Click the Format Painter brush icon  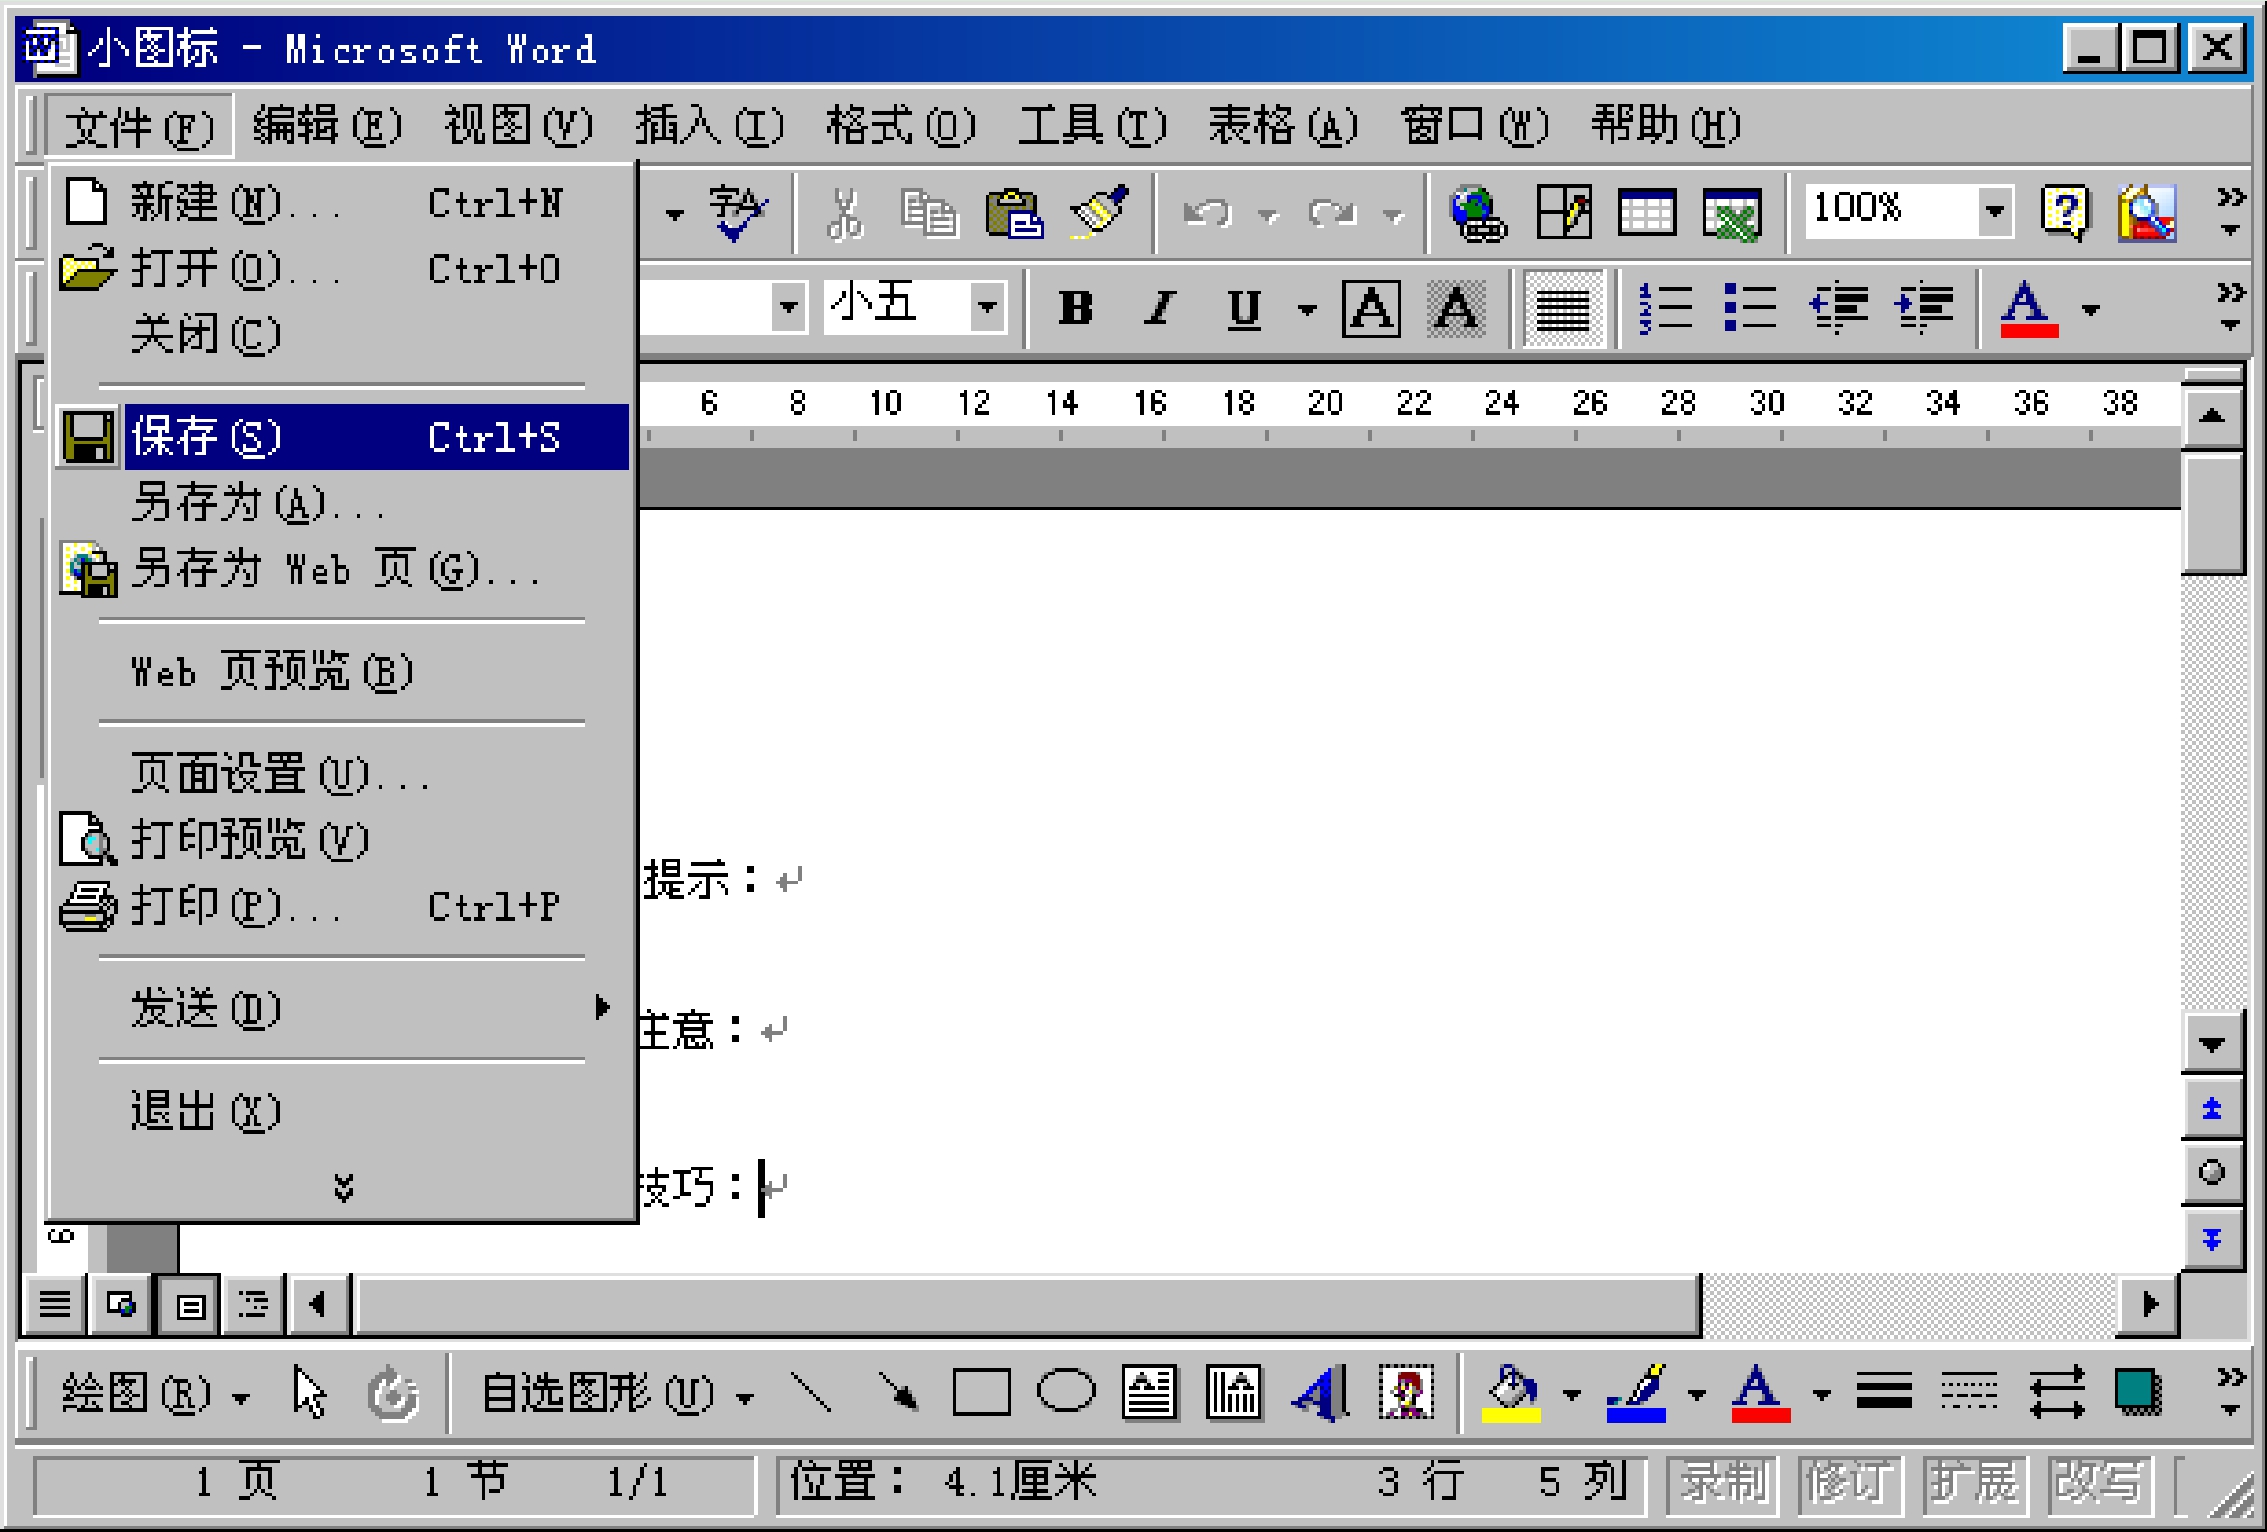[1099, 212]
